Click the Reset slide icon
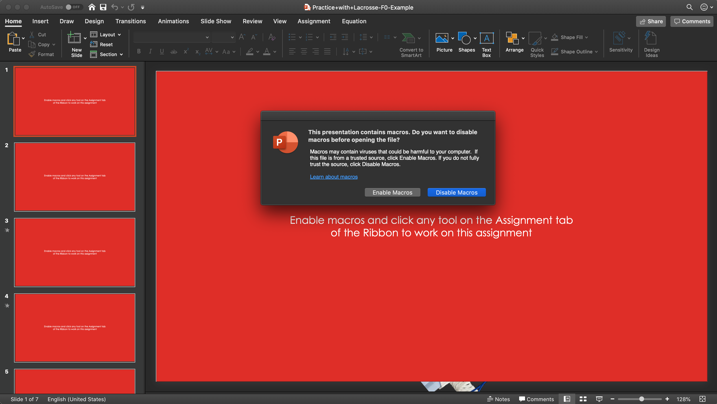This screenshot has height=404, width=717. tap(94, 44)
